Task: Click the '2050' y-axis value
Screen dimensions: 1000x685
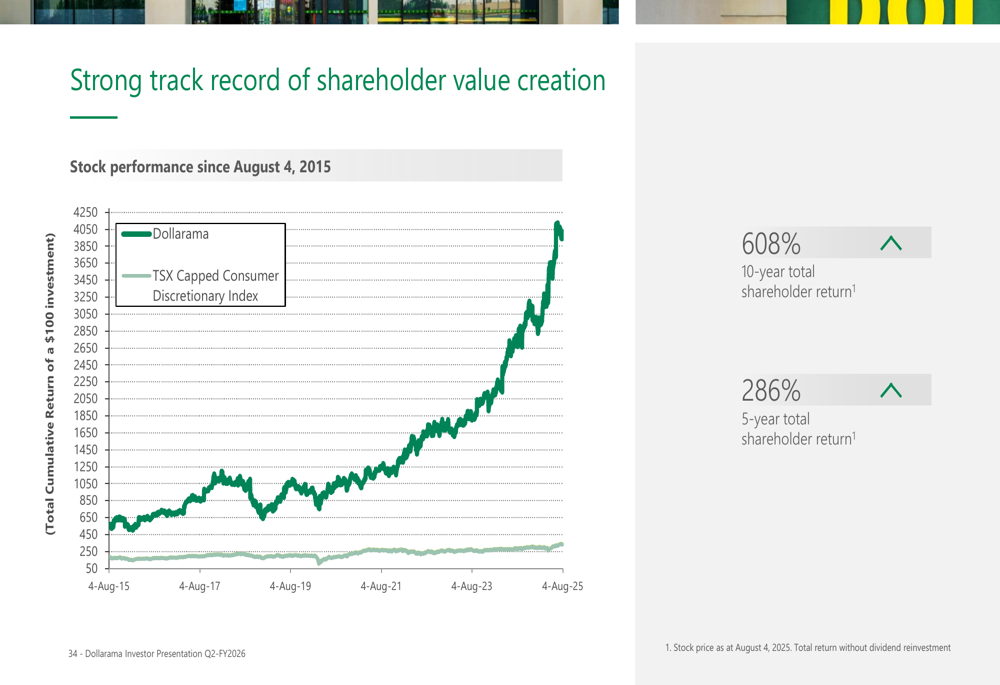Action: (x=85, y=399)
